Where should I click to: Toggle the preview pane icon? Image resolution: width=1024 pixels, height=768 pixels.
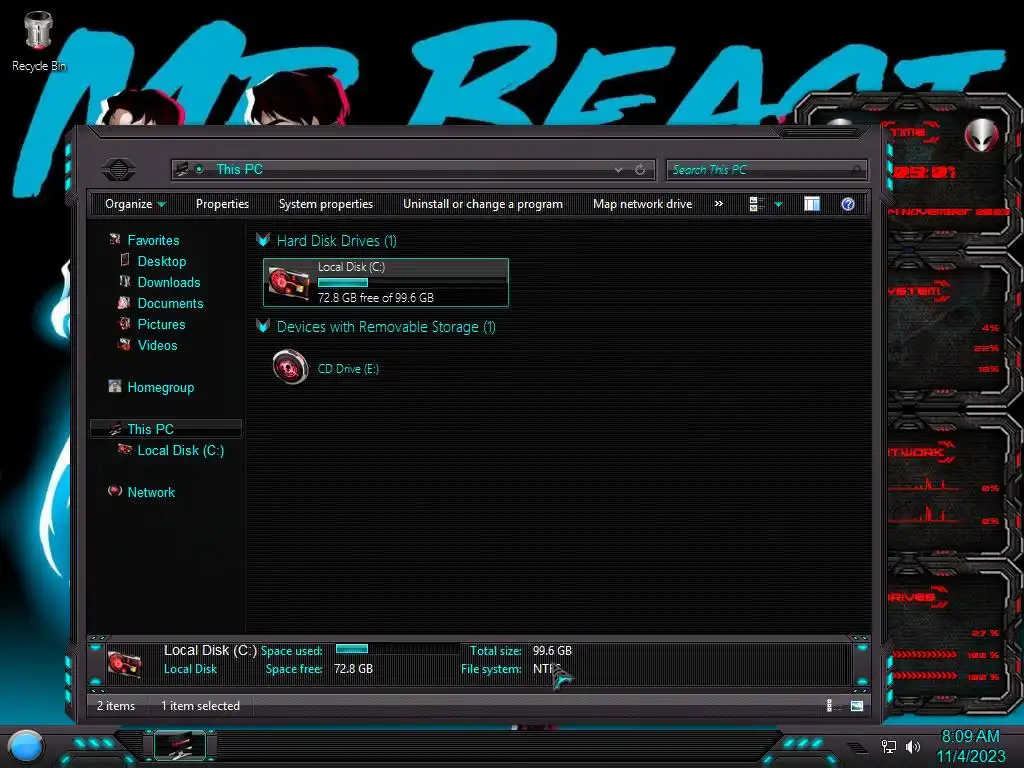click(x=812, y=204)
